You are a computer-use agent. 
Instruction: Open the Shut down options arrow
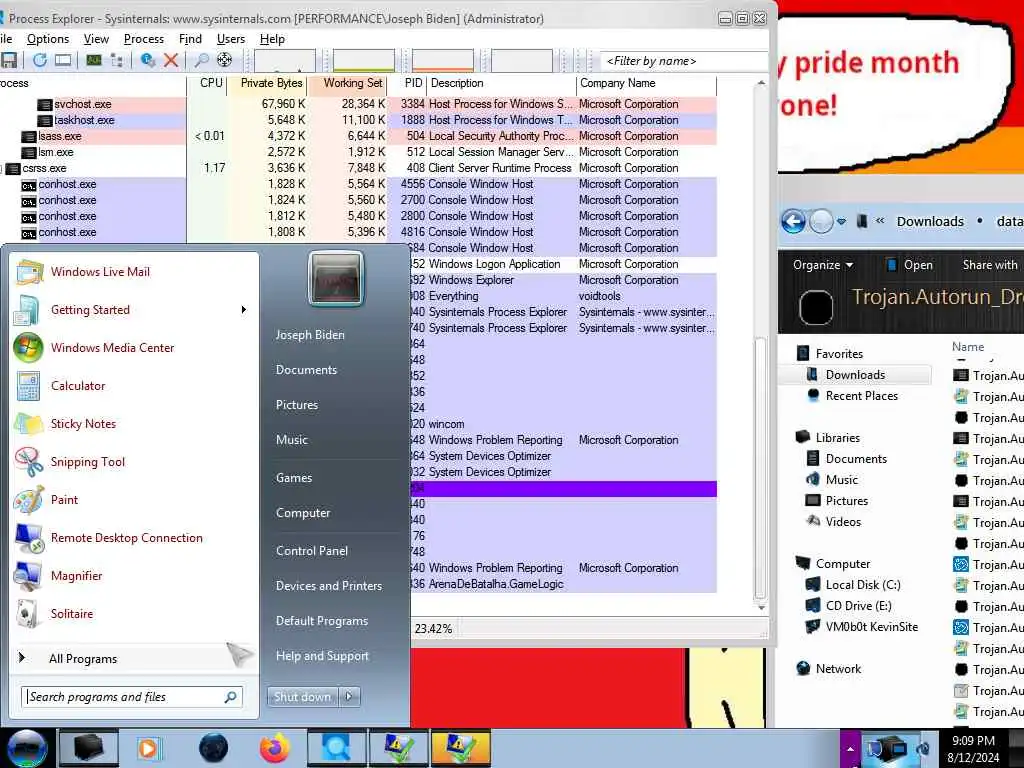coord(349,697)
